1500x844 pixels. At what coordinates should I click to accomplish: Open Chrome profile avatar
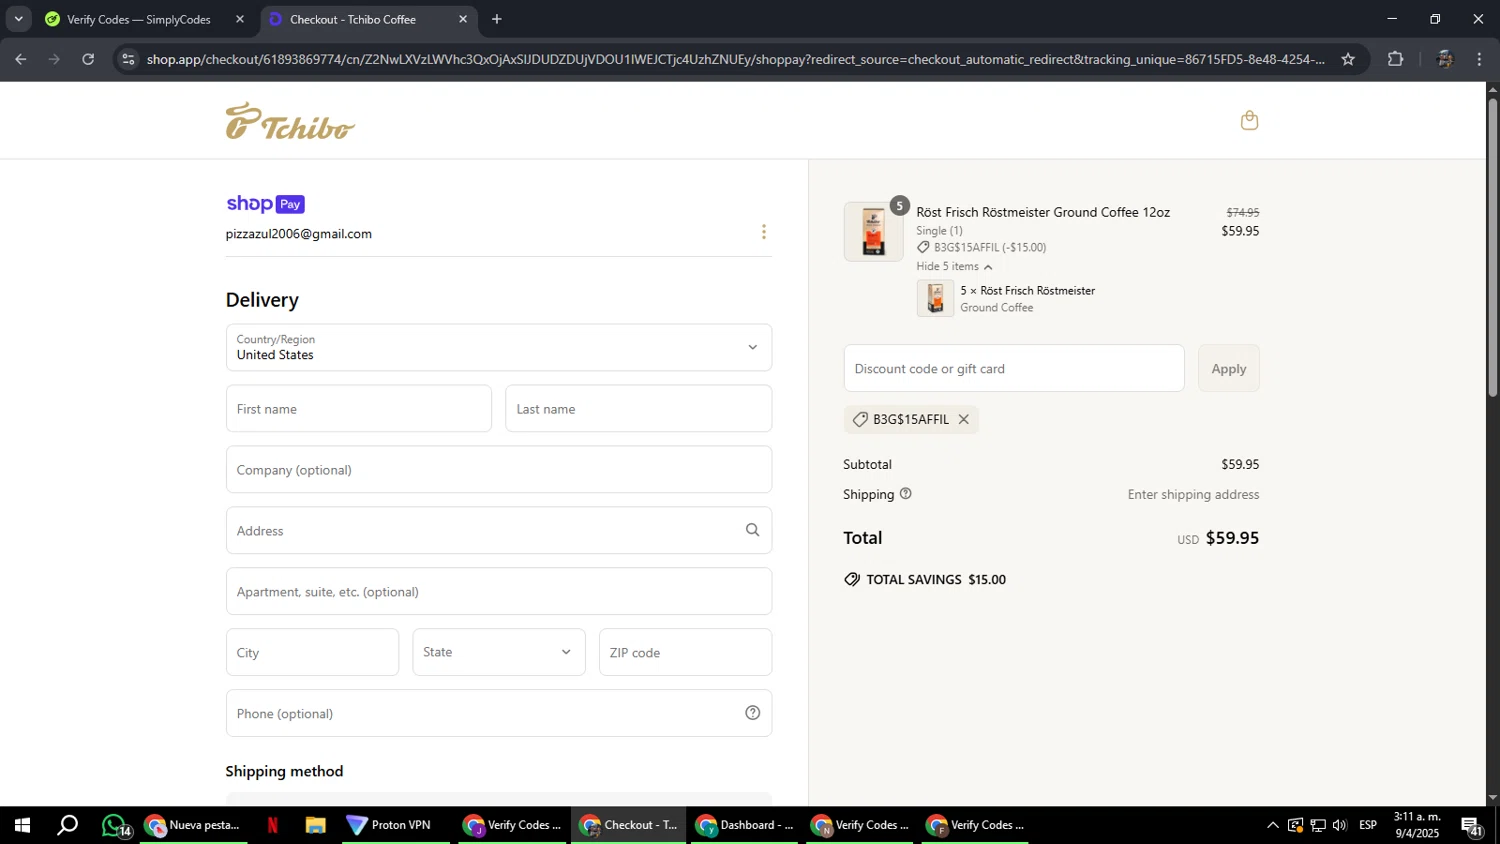[x=1444, y=59]
